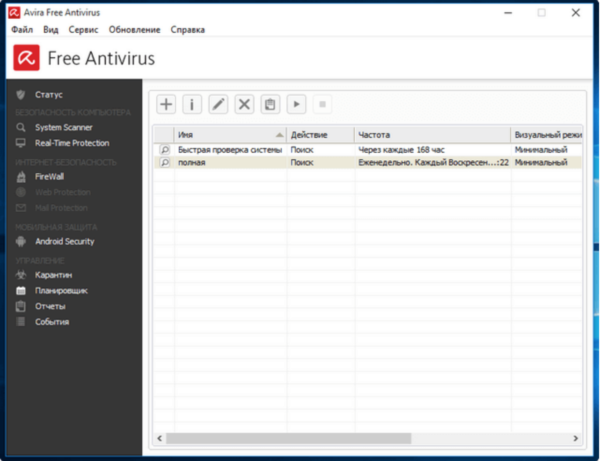The image size is (600, 461).
Task: Click Минимальный in the полная row
Action: click(541, 162)
